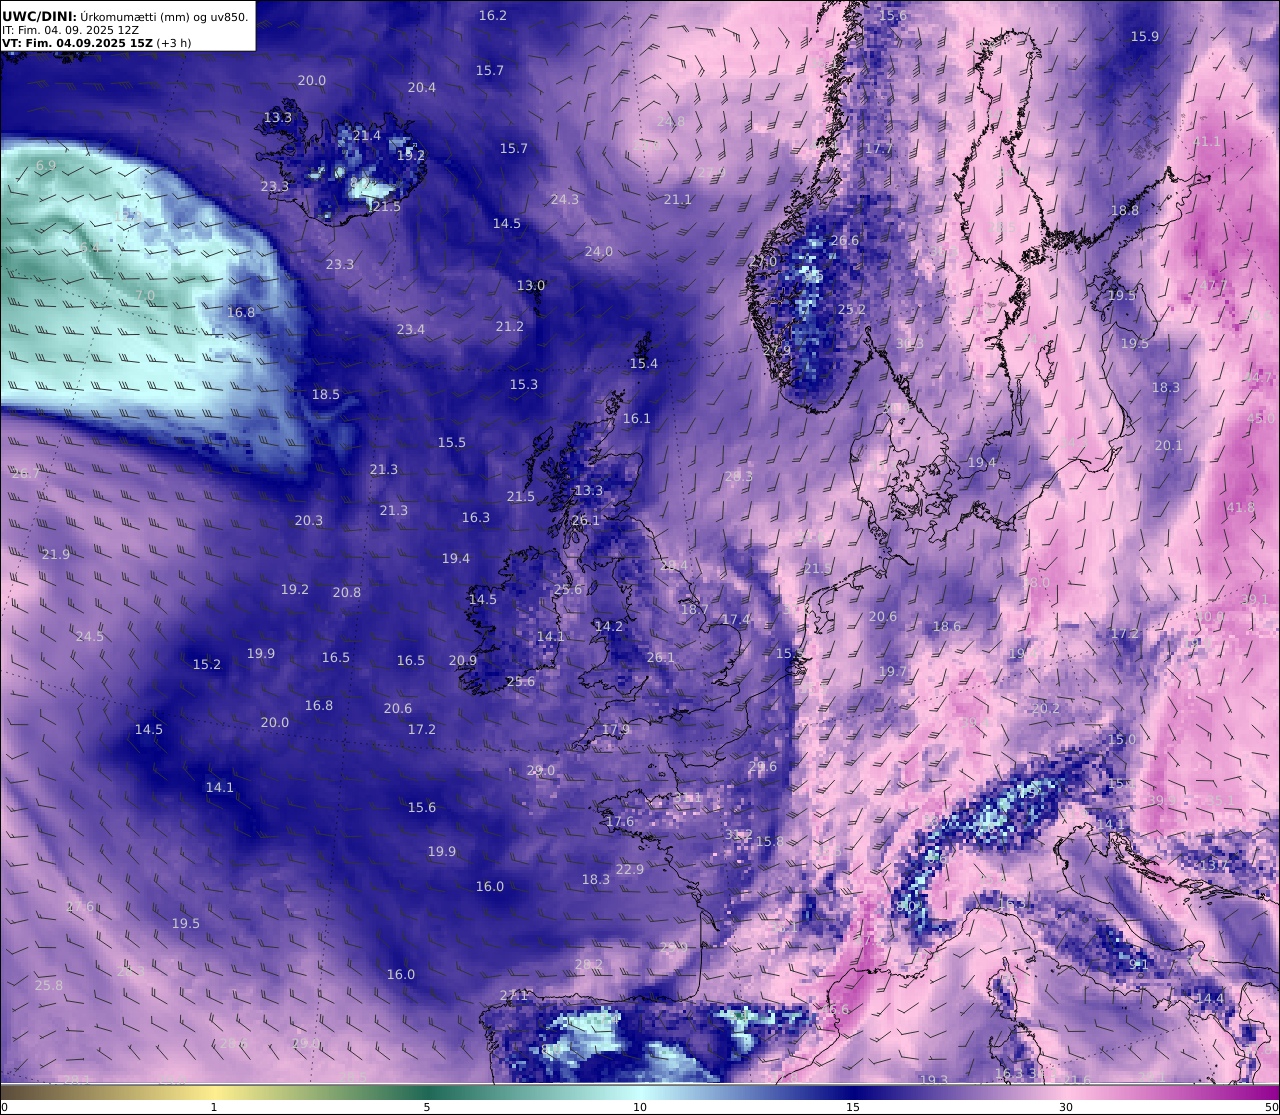Click the map value '25.8'

tap(49, 985)
